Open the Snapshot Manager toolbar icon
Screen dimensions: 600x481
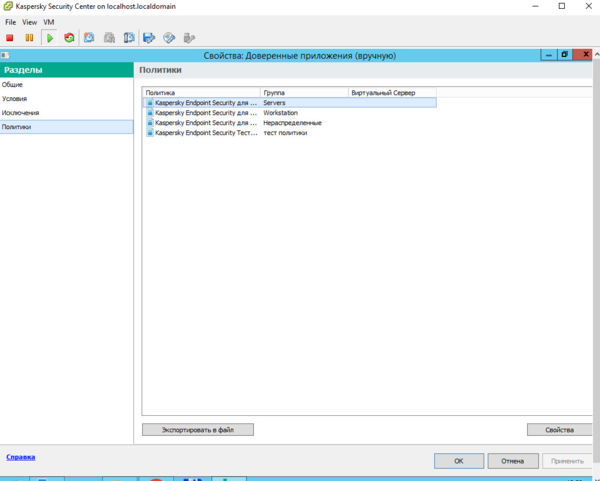pos(129,38)
